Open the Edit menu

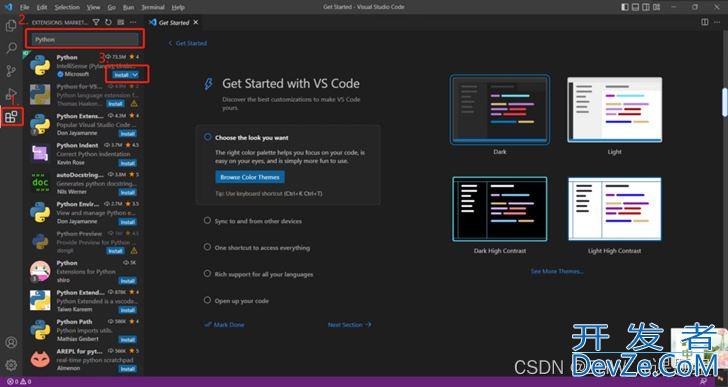(x=42, y=7)
